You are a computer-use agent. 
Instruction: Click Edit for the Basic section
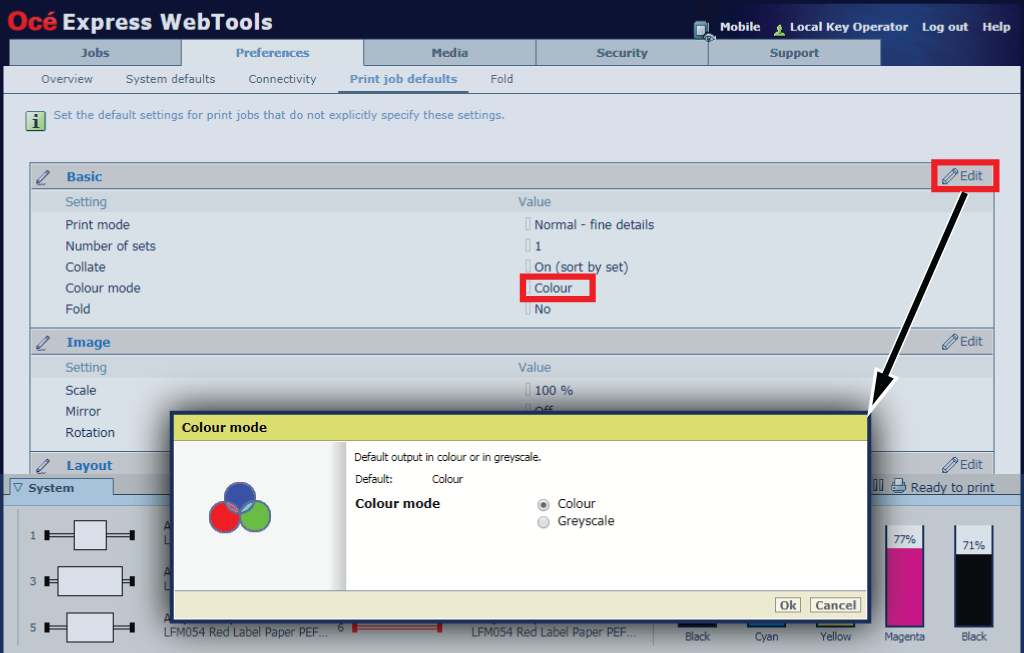[x=963, y=176]
